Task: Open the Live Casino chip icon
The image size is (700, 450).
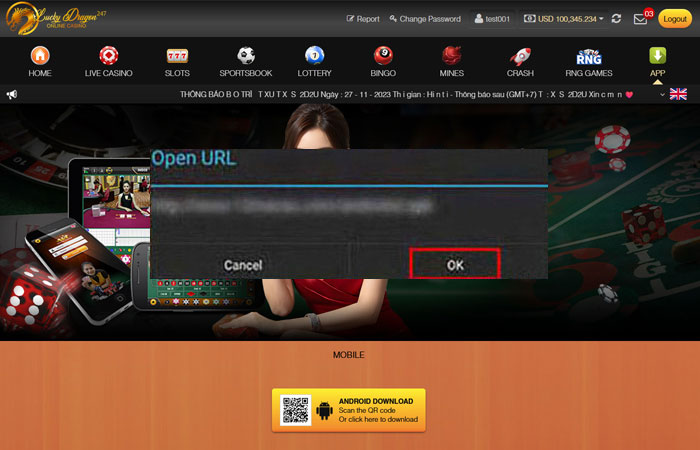Action: coord(107,56)
